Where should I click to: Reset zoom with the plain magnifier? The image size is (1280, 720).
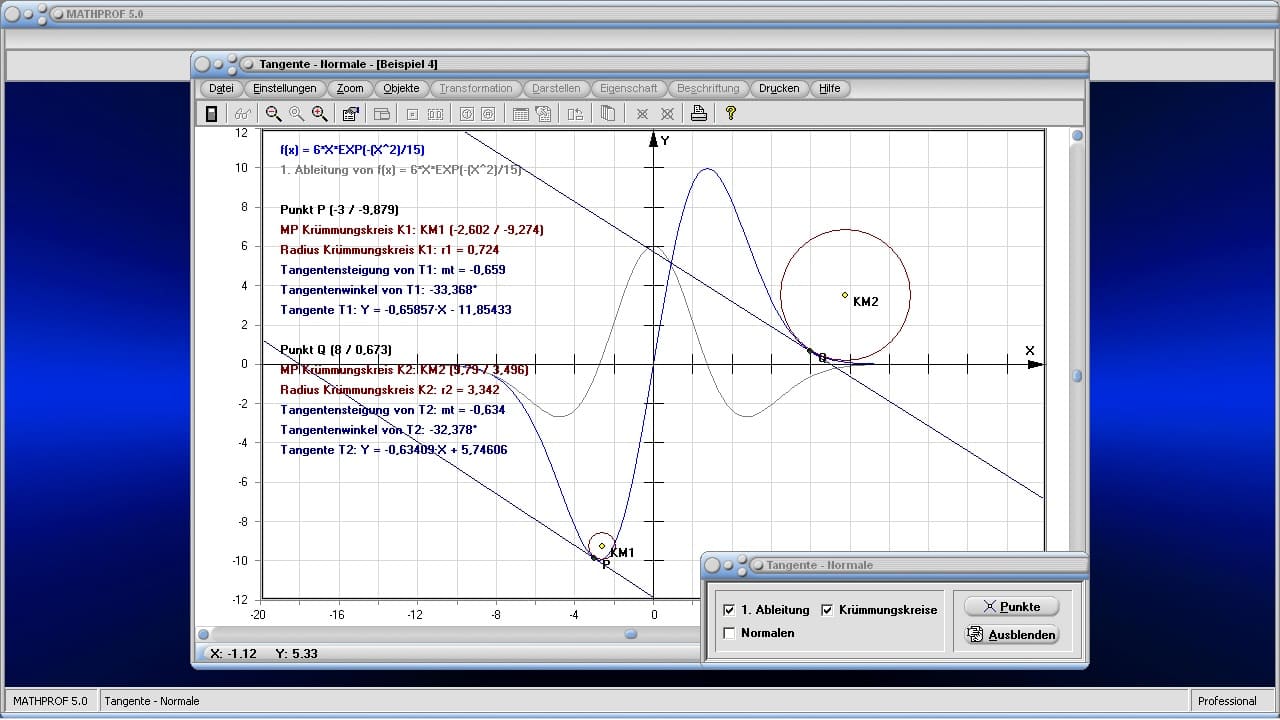click(x=296, y=114)
